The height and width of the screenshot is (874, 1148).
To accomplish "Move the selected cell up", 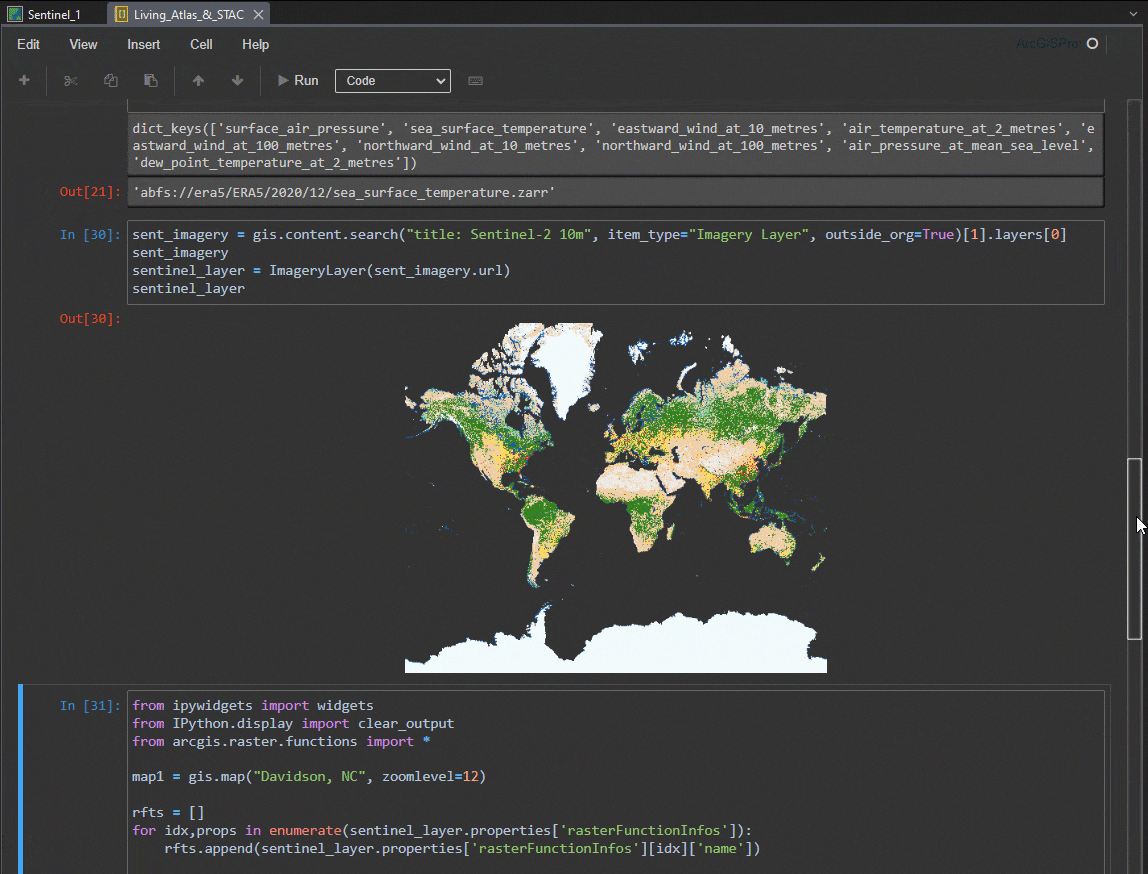I will tap(198, 80).
